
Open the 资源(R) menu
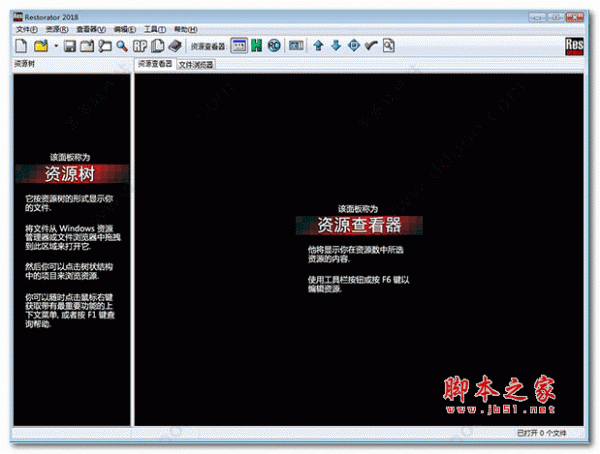point(57,29)
